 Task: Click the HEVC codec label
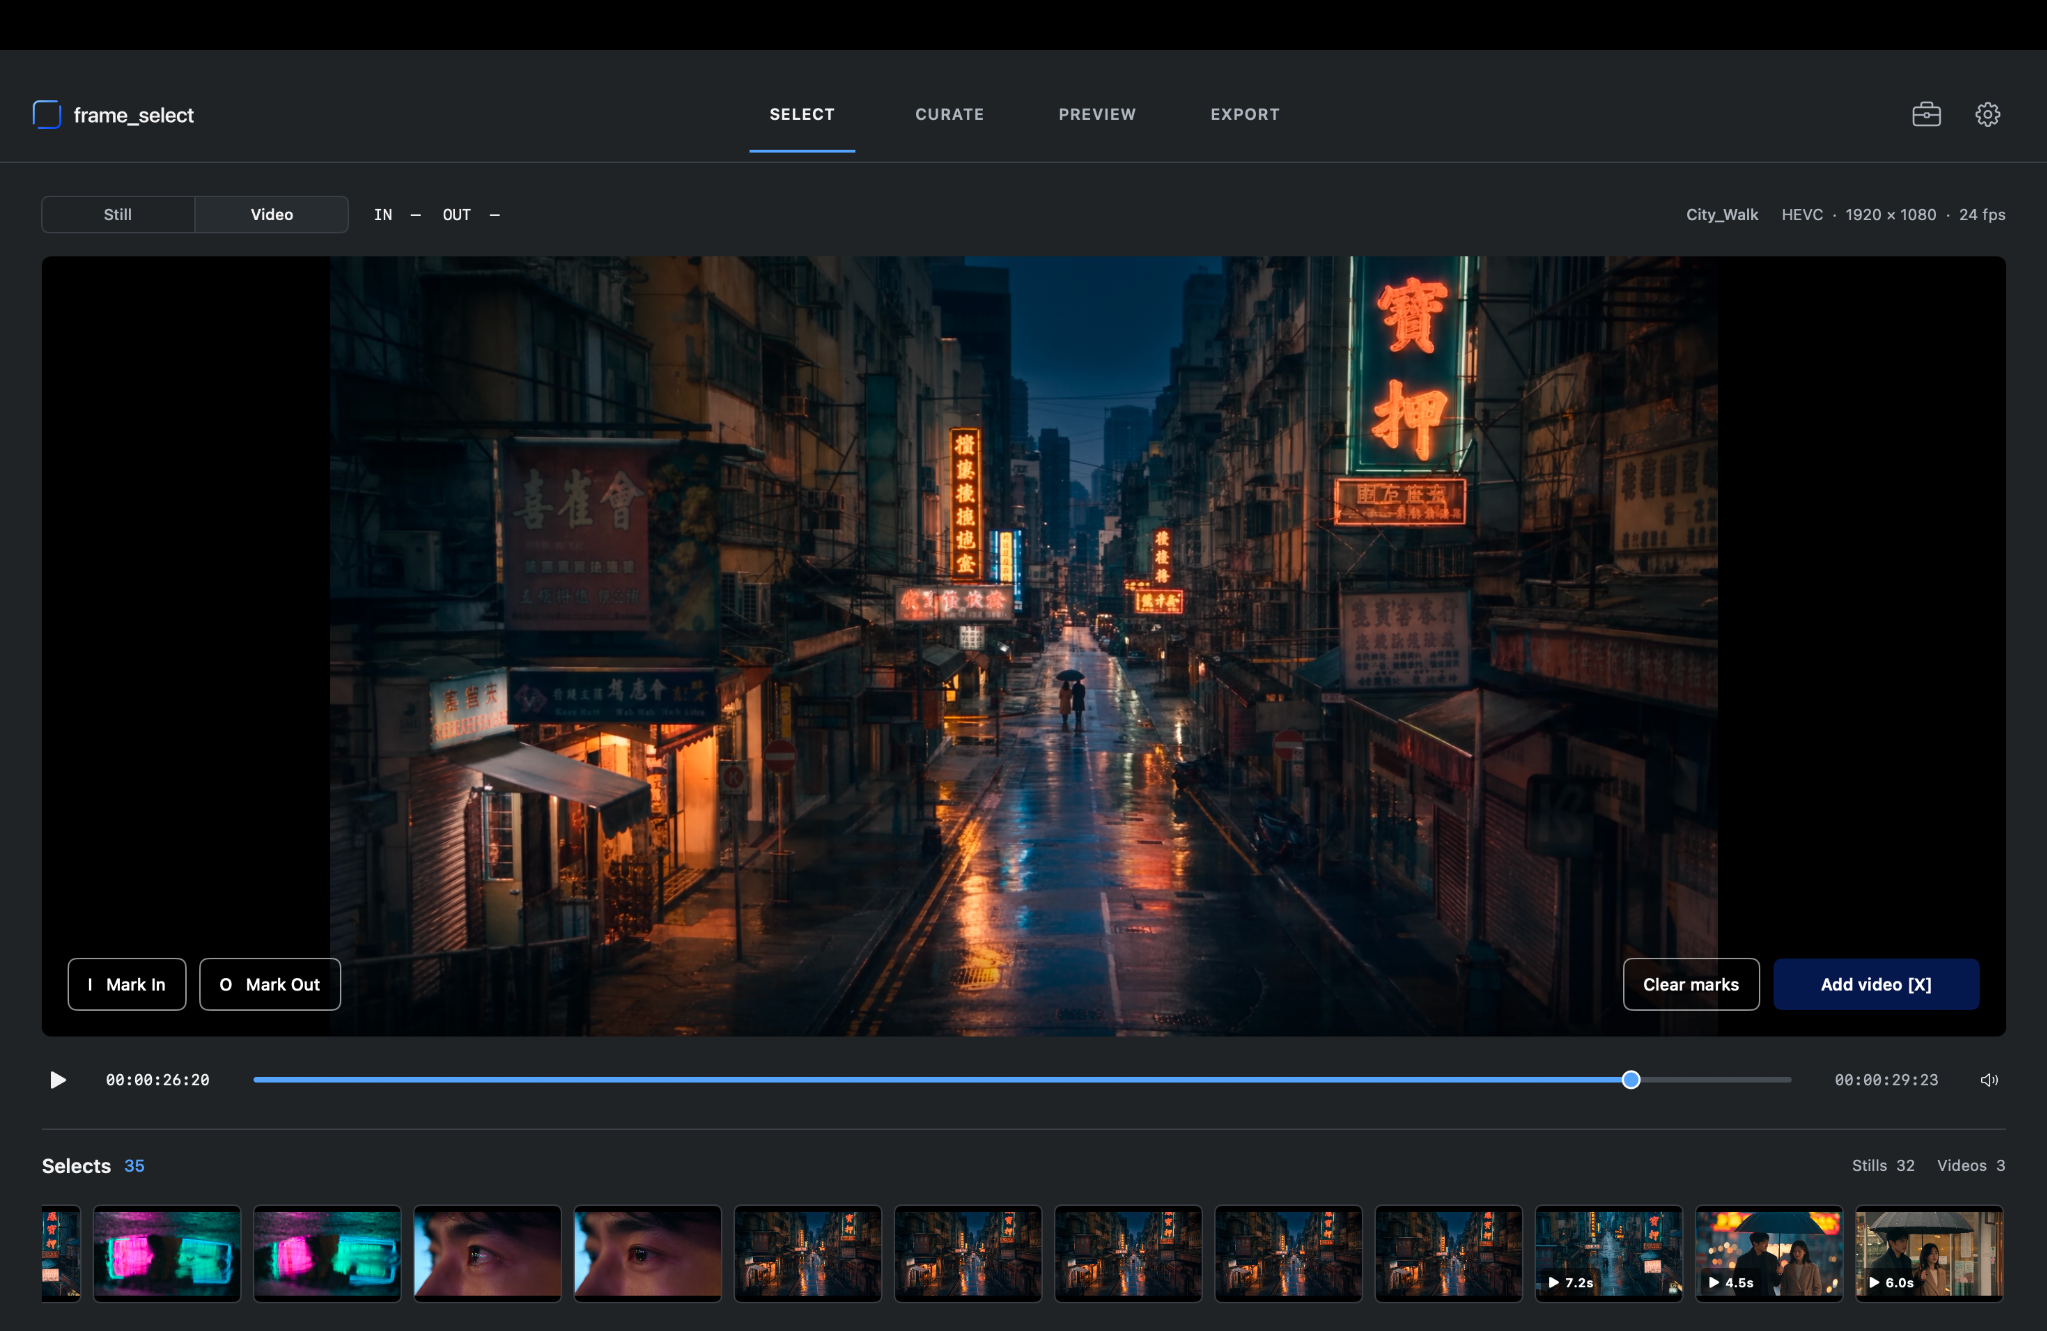coord(1802,214)
